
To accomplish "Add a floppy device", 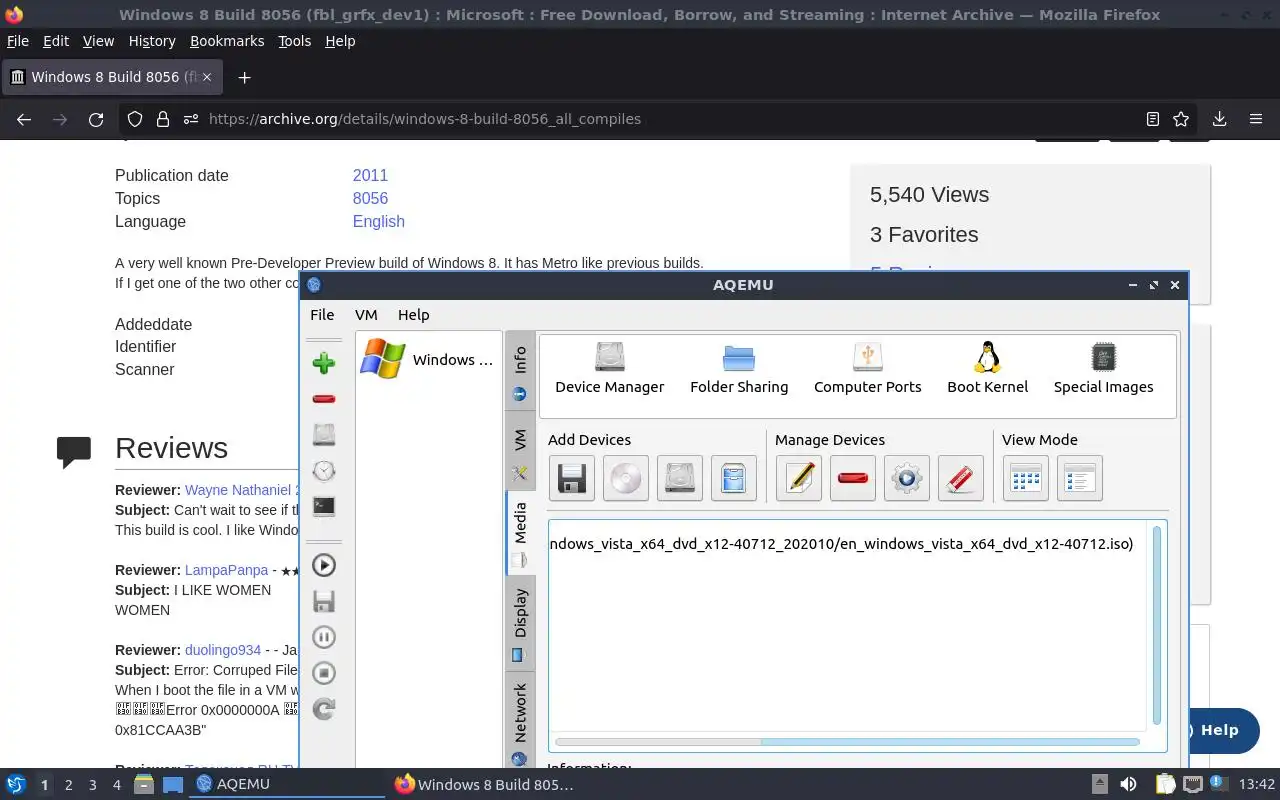I will pos(572,478).
